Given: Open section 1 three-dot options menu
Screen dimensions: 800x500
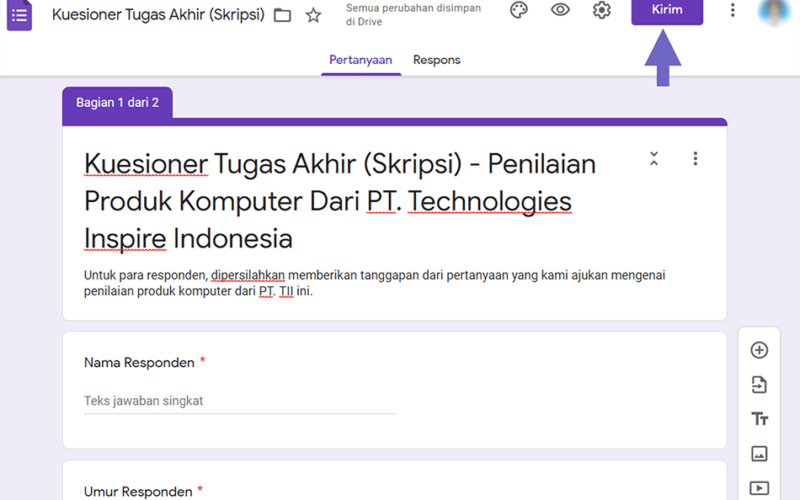Looking at the screenshot, I should point(695,159).
